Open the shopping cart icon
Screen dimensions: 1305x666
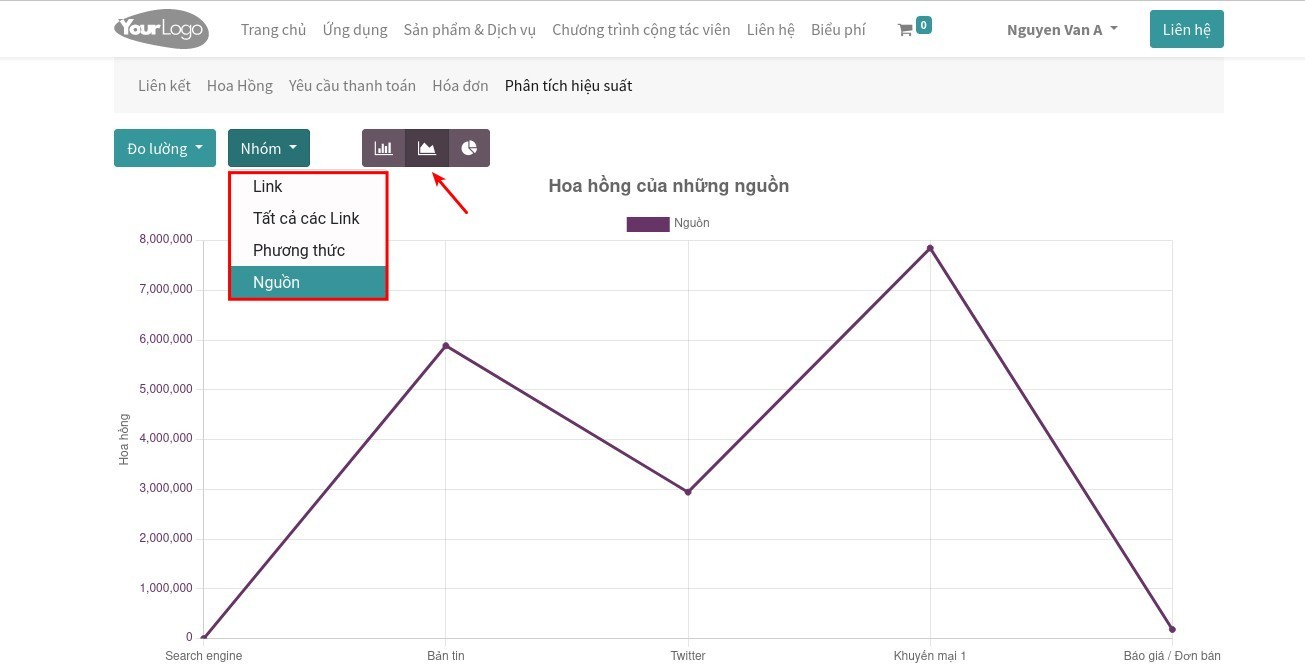tap(905, 30)
